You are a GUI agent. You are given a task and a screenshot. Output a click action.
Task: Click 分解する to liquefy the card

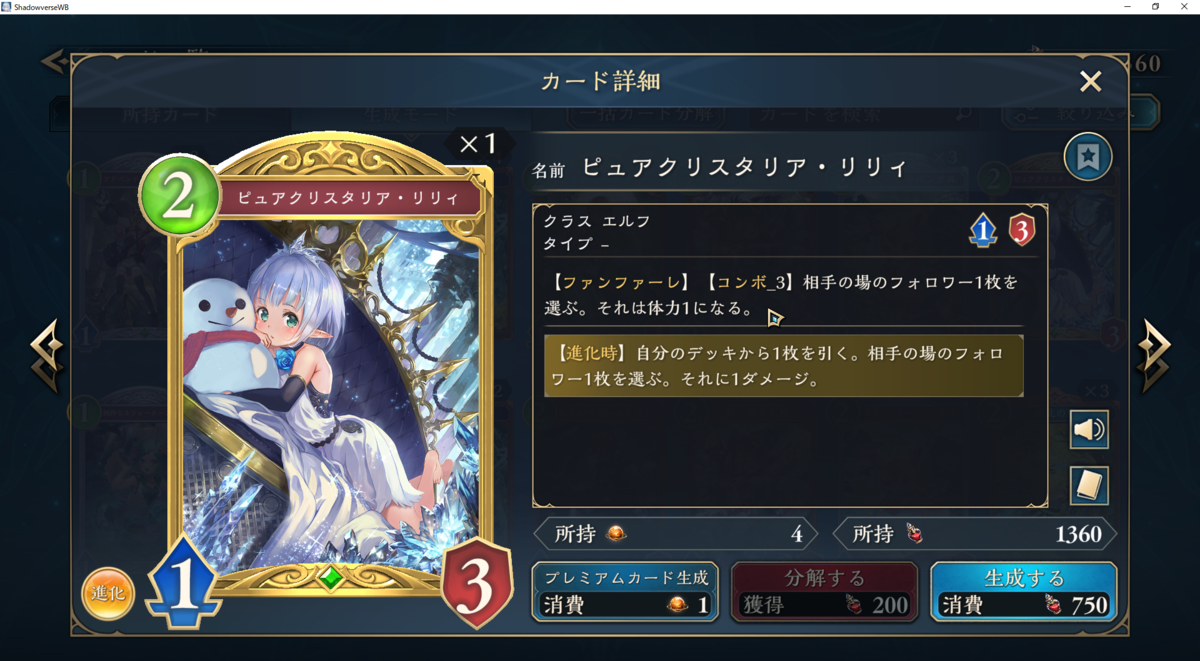click(825, 592)
